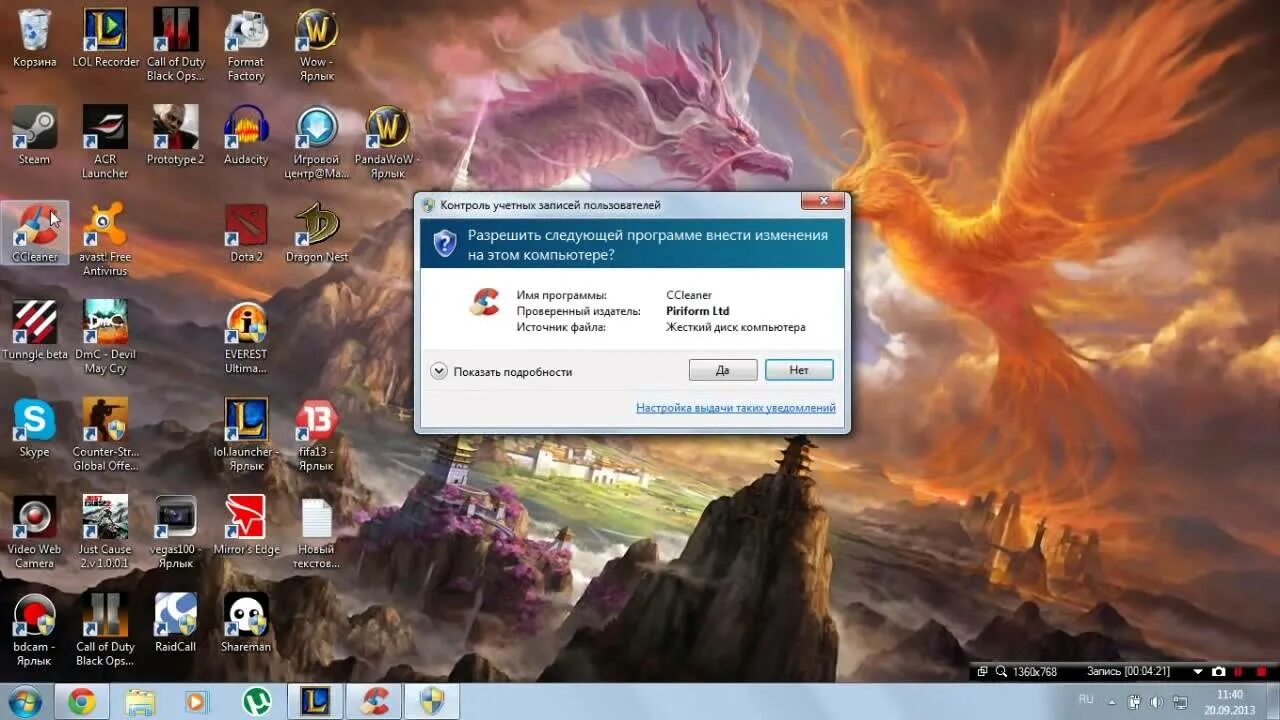Select the DmC - Devil May Cry icon
The height and width of the screenshot is (720, 1280).
click(105, 338)
